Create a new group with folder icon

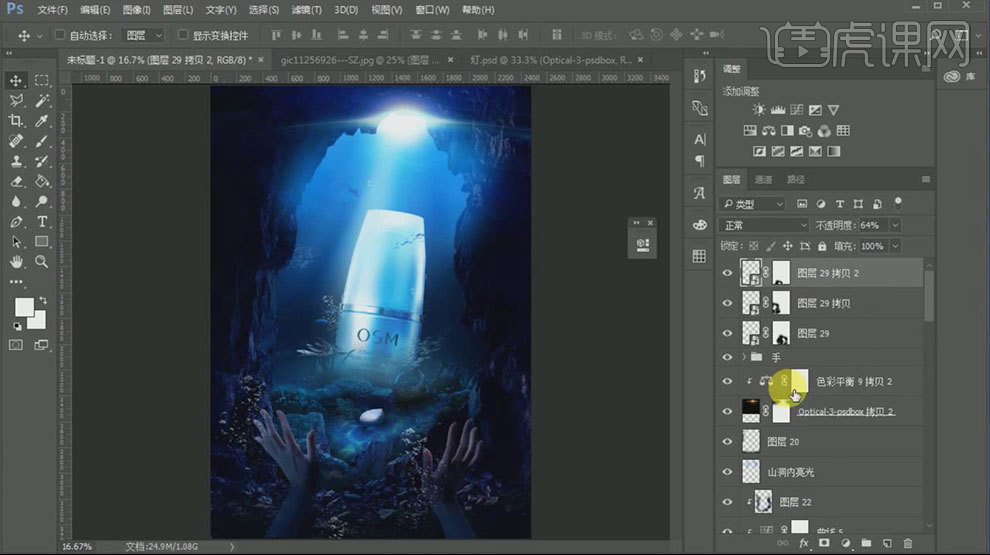(866, 543)
